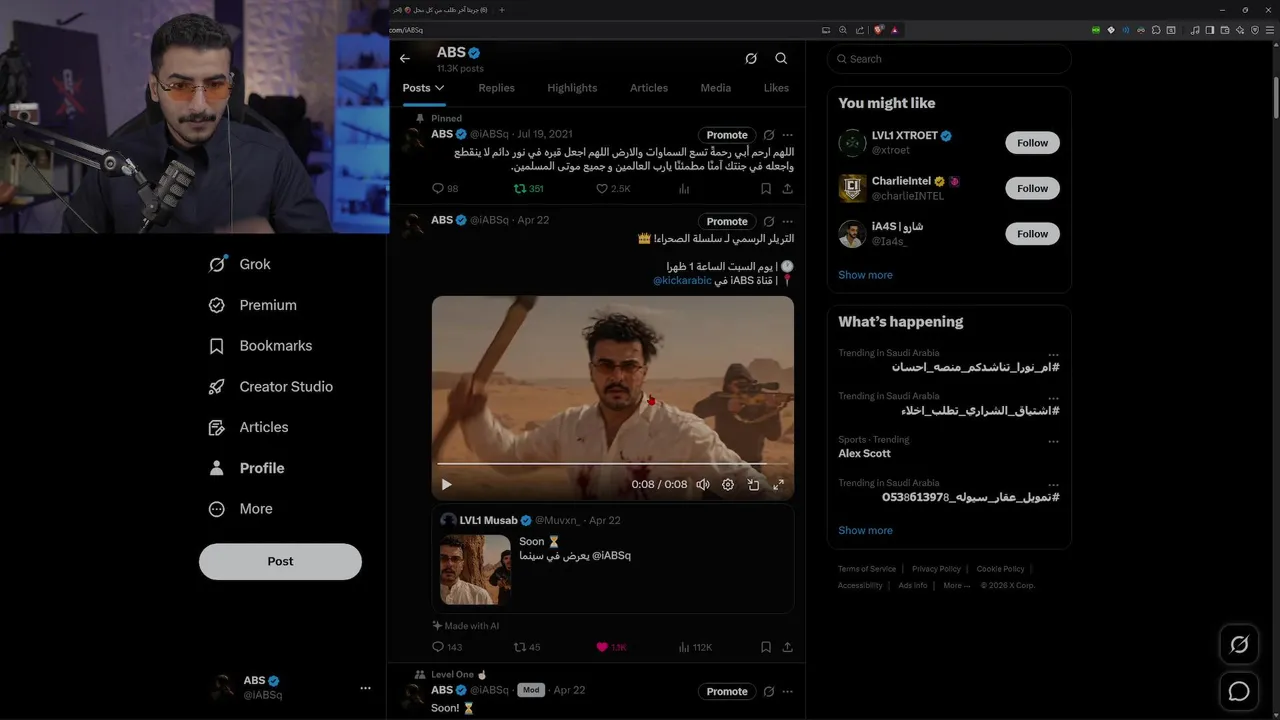Viewport: 1280px width, 720px height.
Task: Open Premium in the left sidebar
Action: click(x=252, y=305)
